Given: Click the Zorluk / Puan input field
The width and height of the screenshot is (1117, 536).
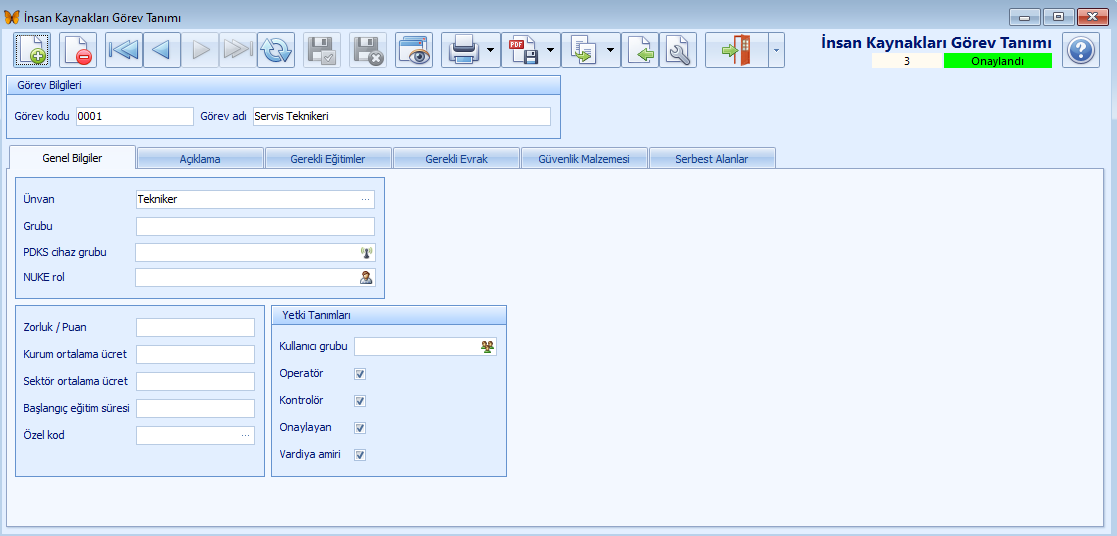Looking at the screenshot, I should [195, 327].
